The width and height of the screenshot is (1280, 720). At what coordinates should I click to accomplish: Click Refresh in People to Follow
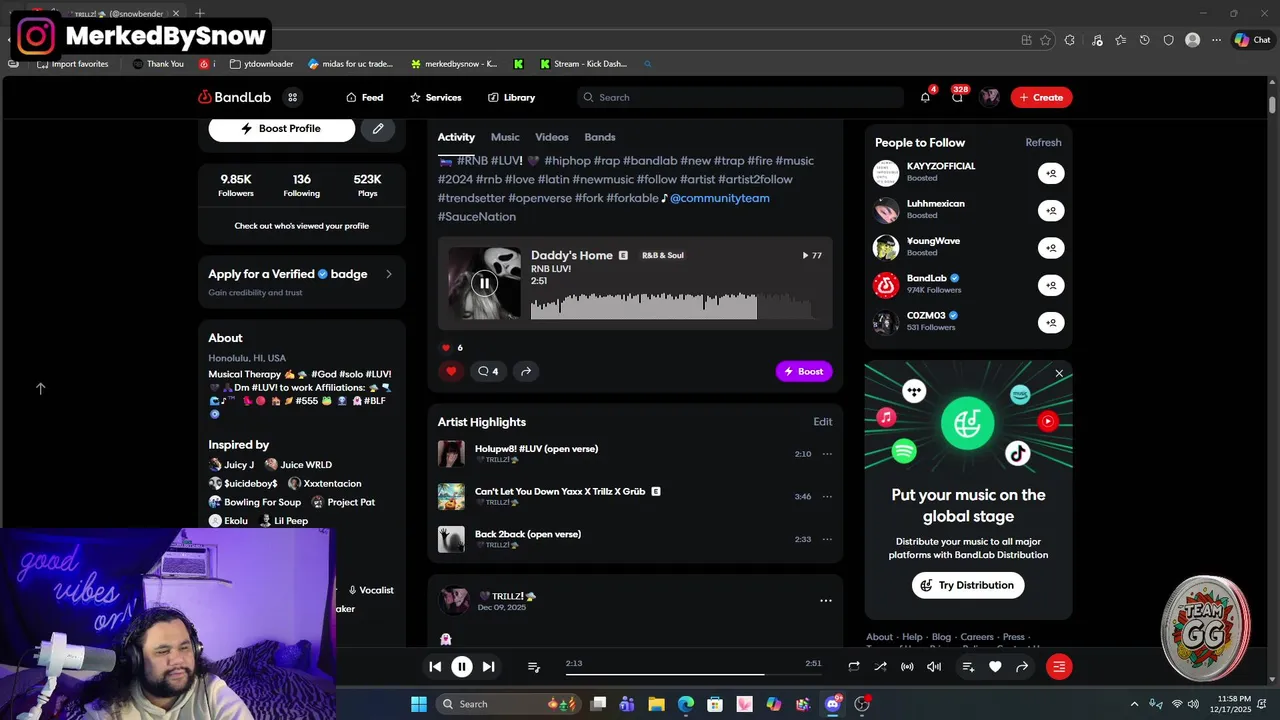[1043, 142]
